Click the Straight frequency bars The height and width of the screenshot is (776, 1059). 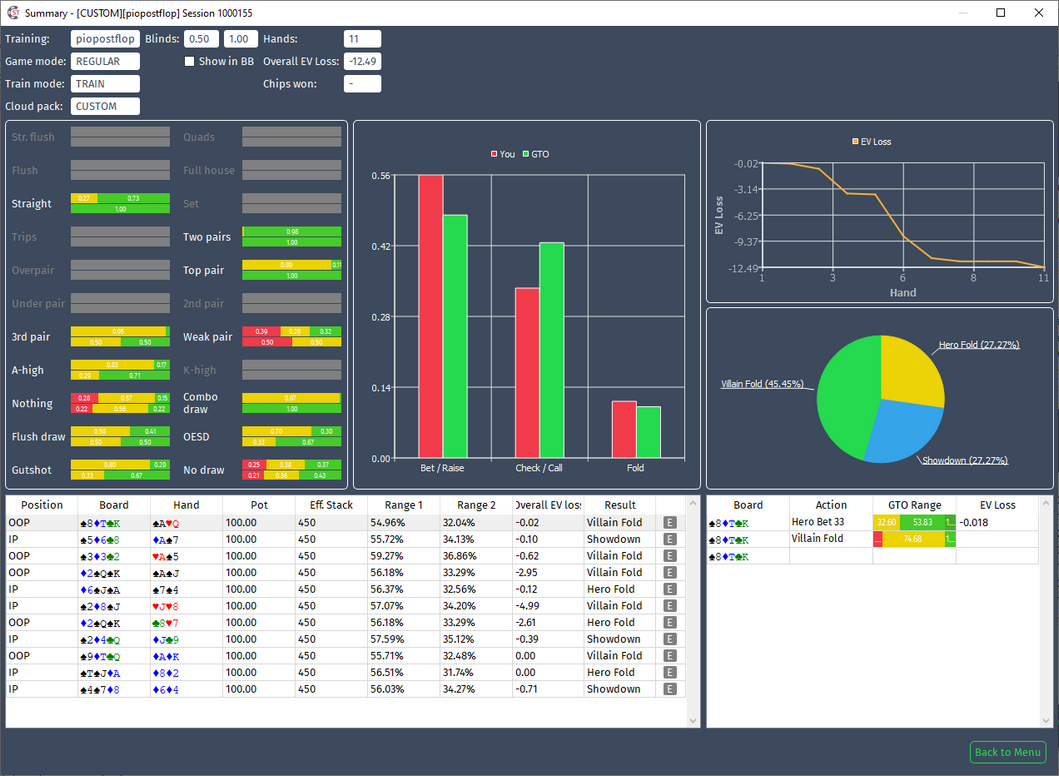(120, 203)
